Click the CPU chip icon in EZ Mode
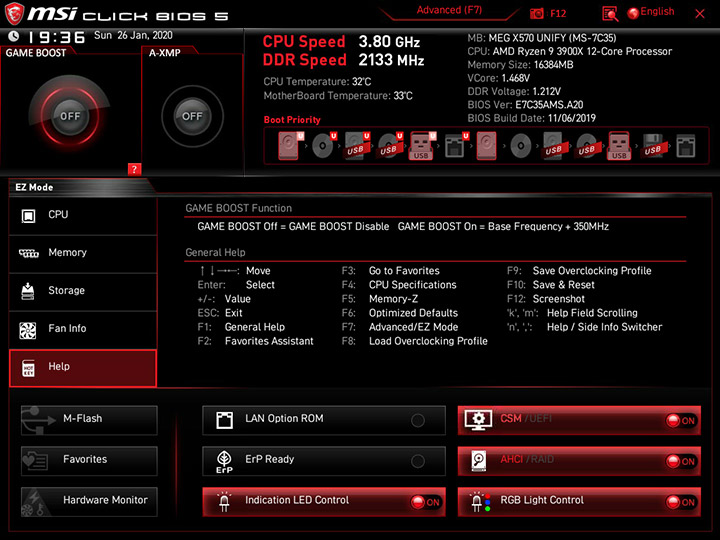 tap(28, 215)
